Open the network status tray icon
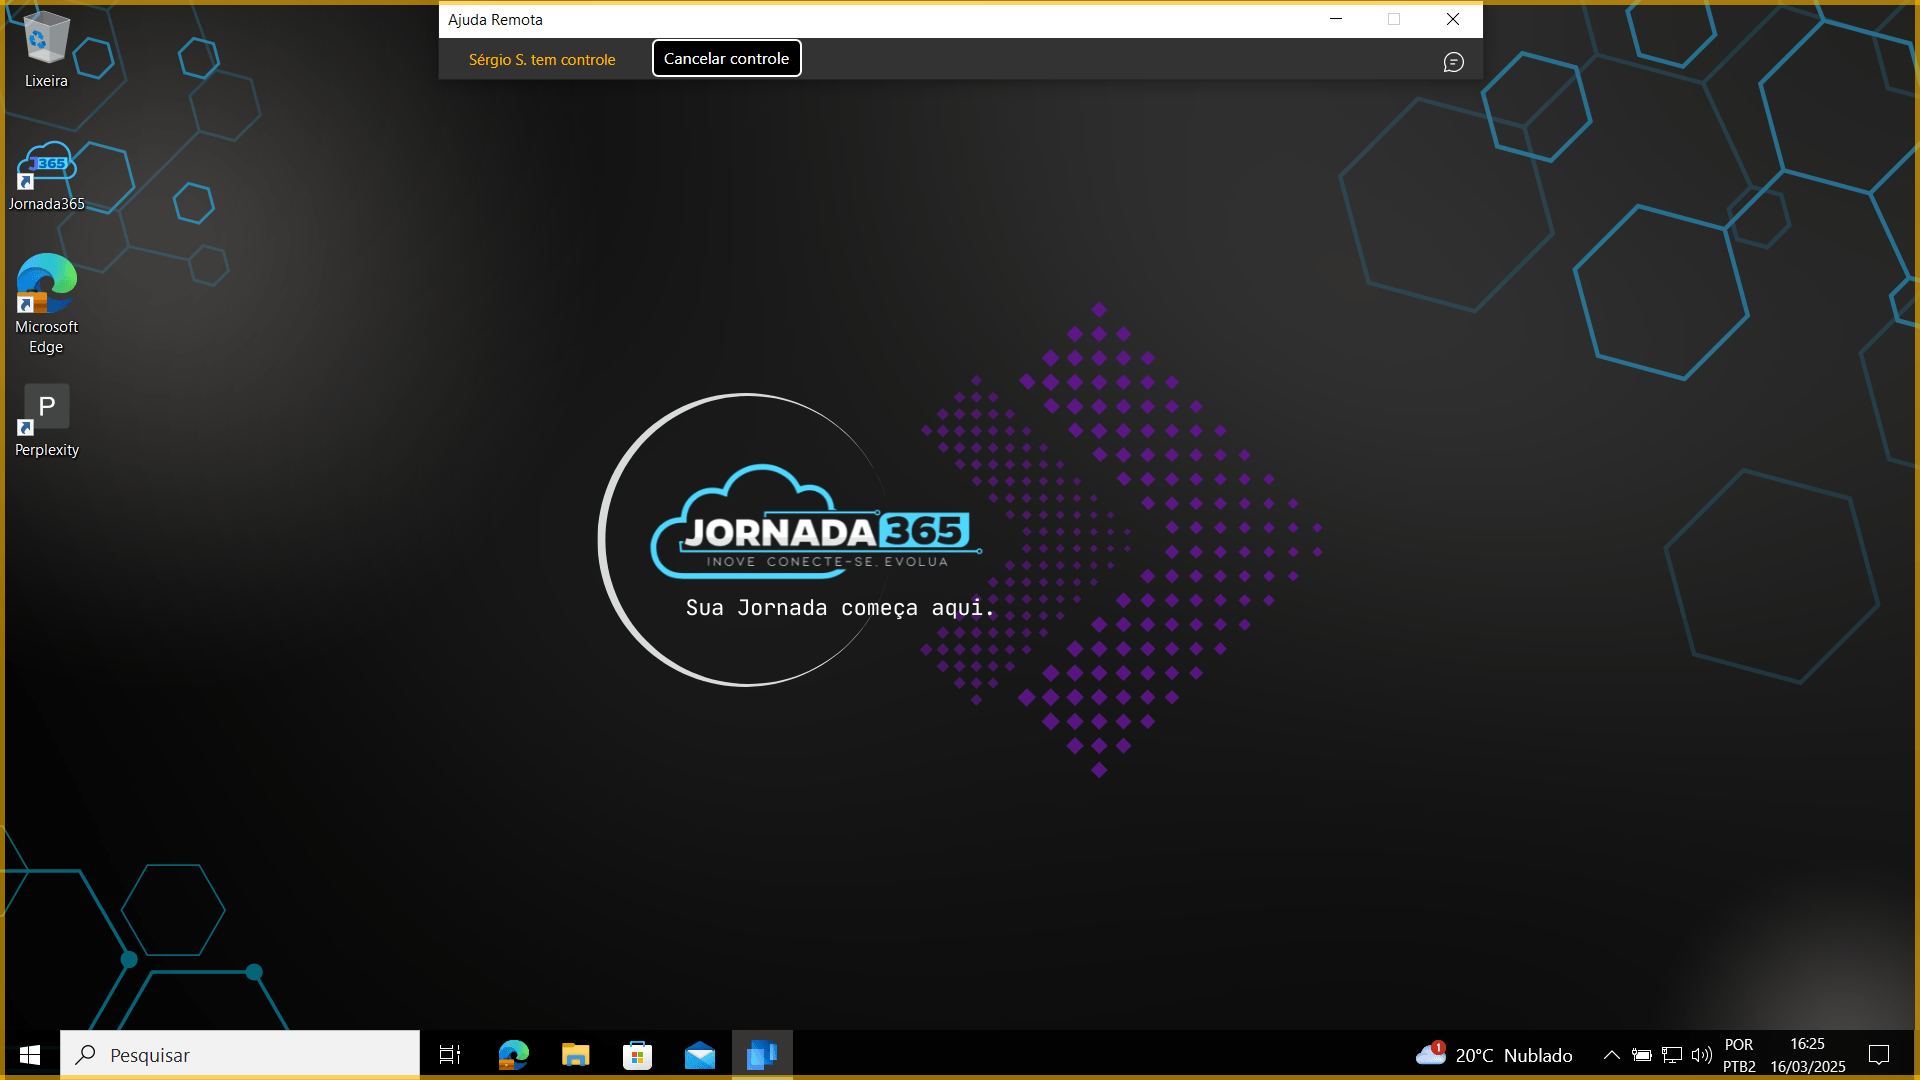This screenshot has height=1080, width=1920. (x=1671, y=1055)
